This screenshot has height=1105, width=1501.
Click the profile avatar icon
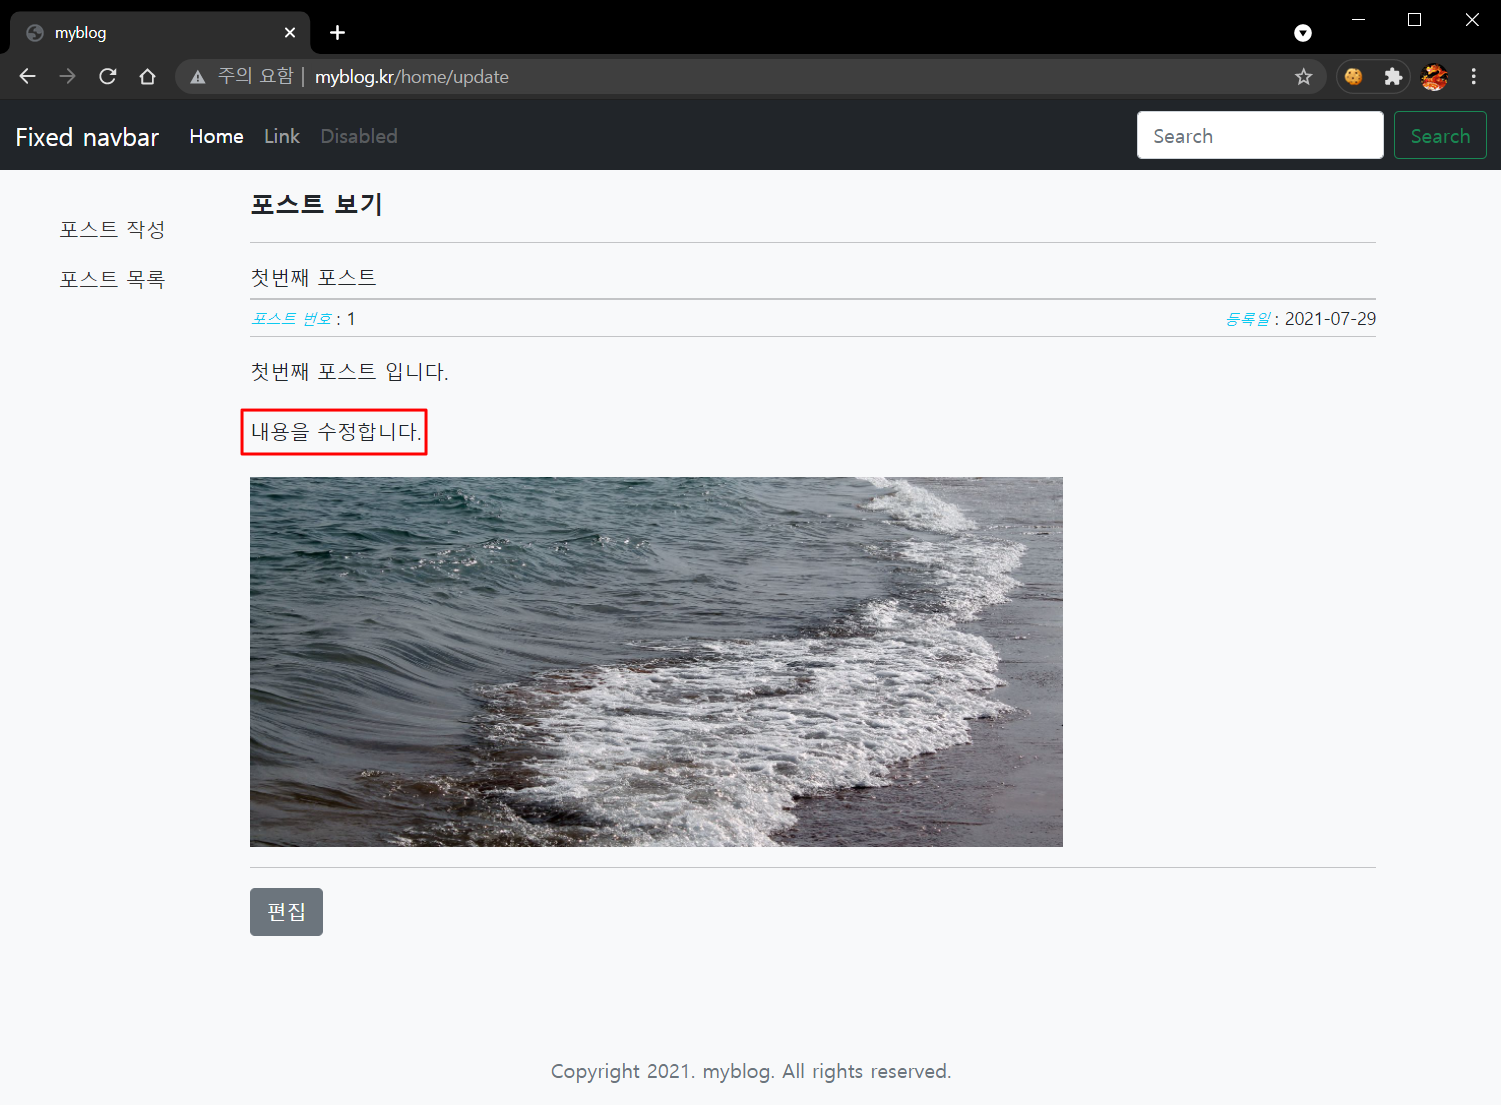1434,77
